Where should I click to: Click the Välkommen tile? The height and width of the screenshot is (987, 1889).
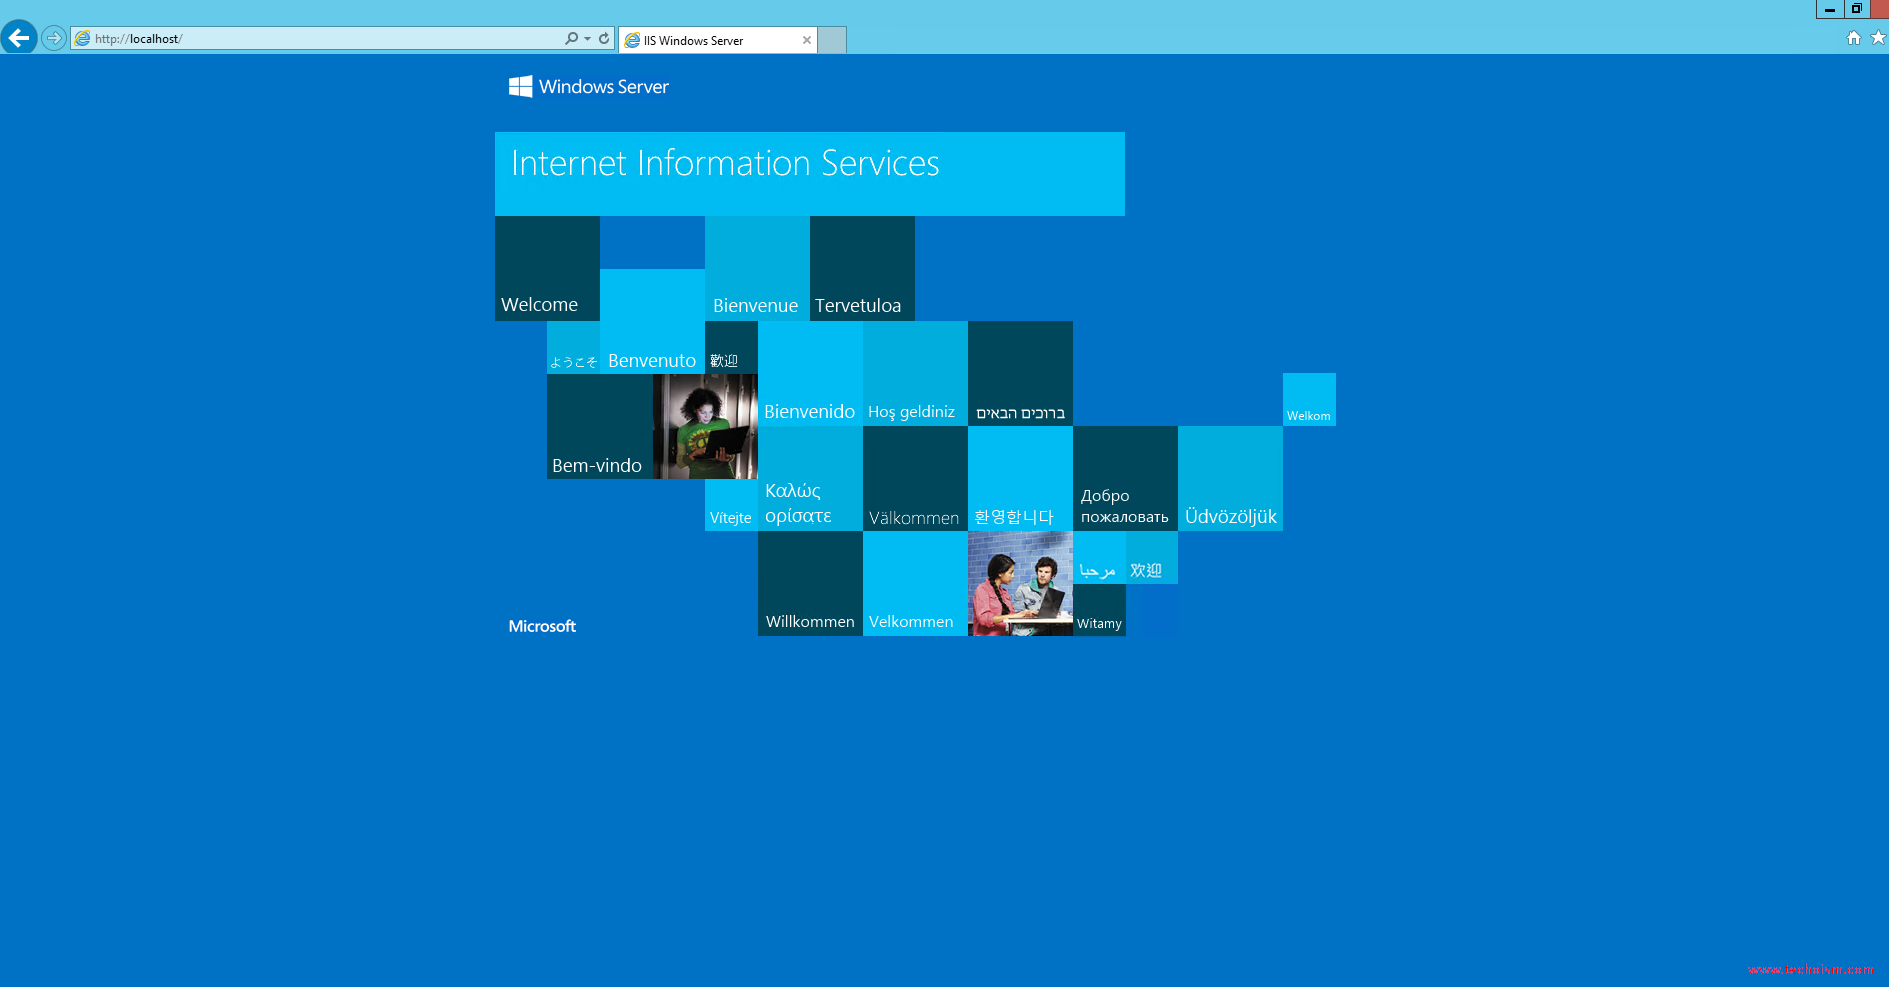(915, 478)
